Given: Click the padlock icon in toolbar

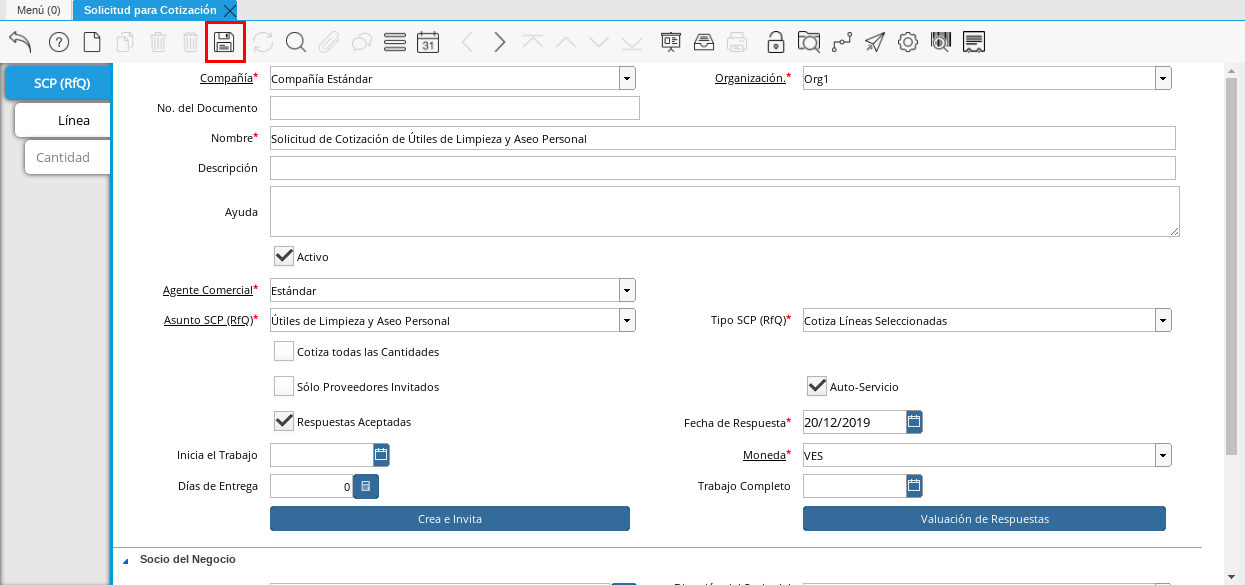Looking at the screenshot, I should (775, 42).
